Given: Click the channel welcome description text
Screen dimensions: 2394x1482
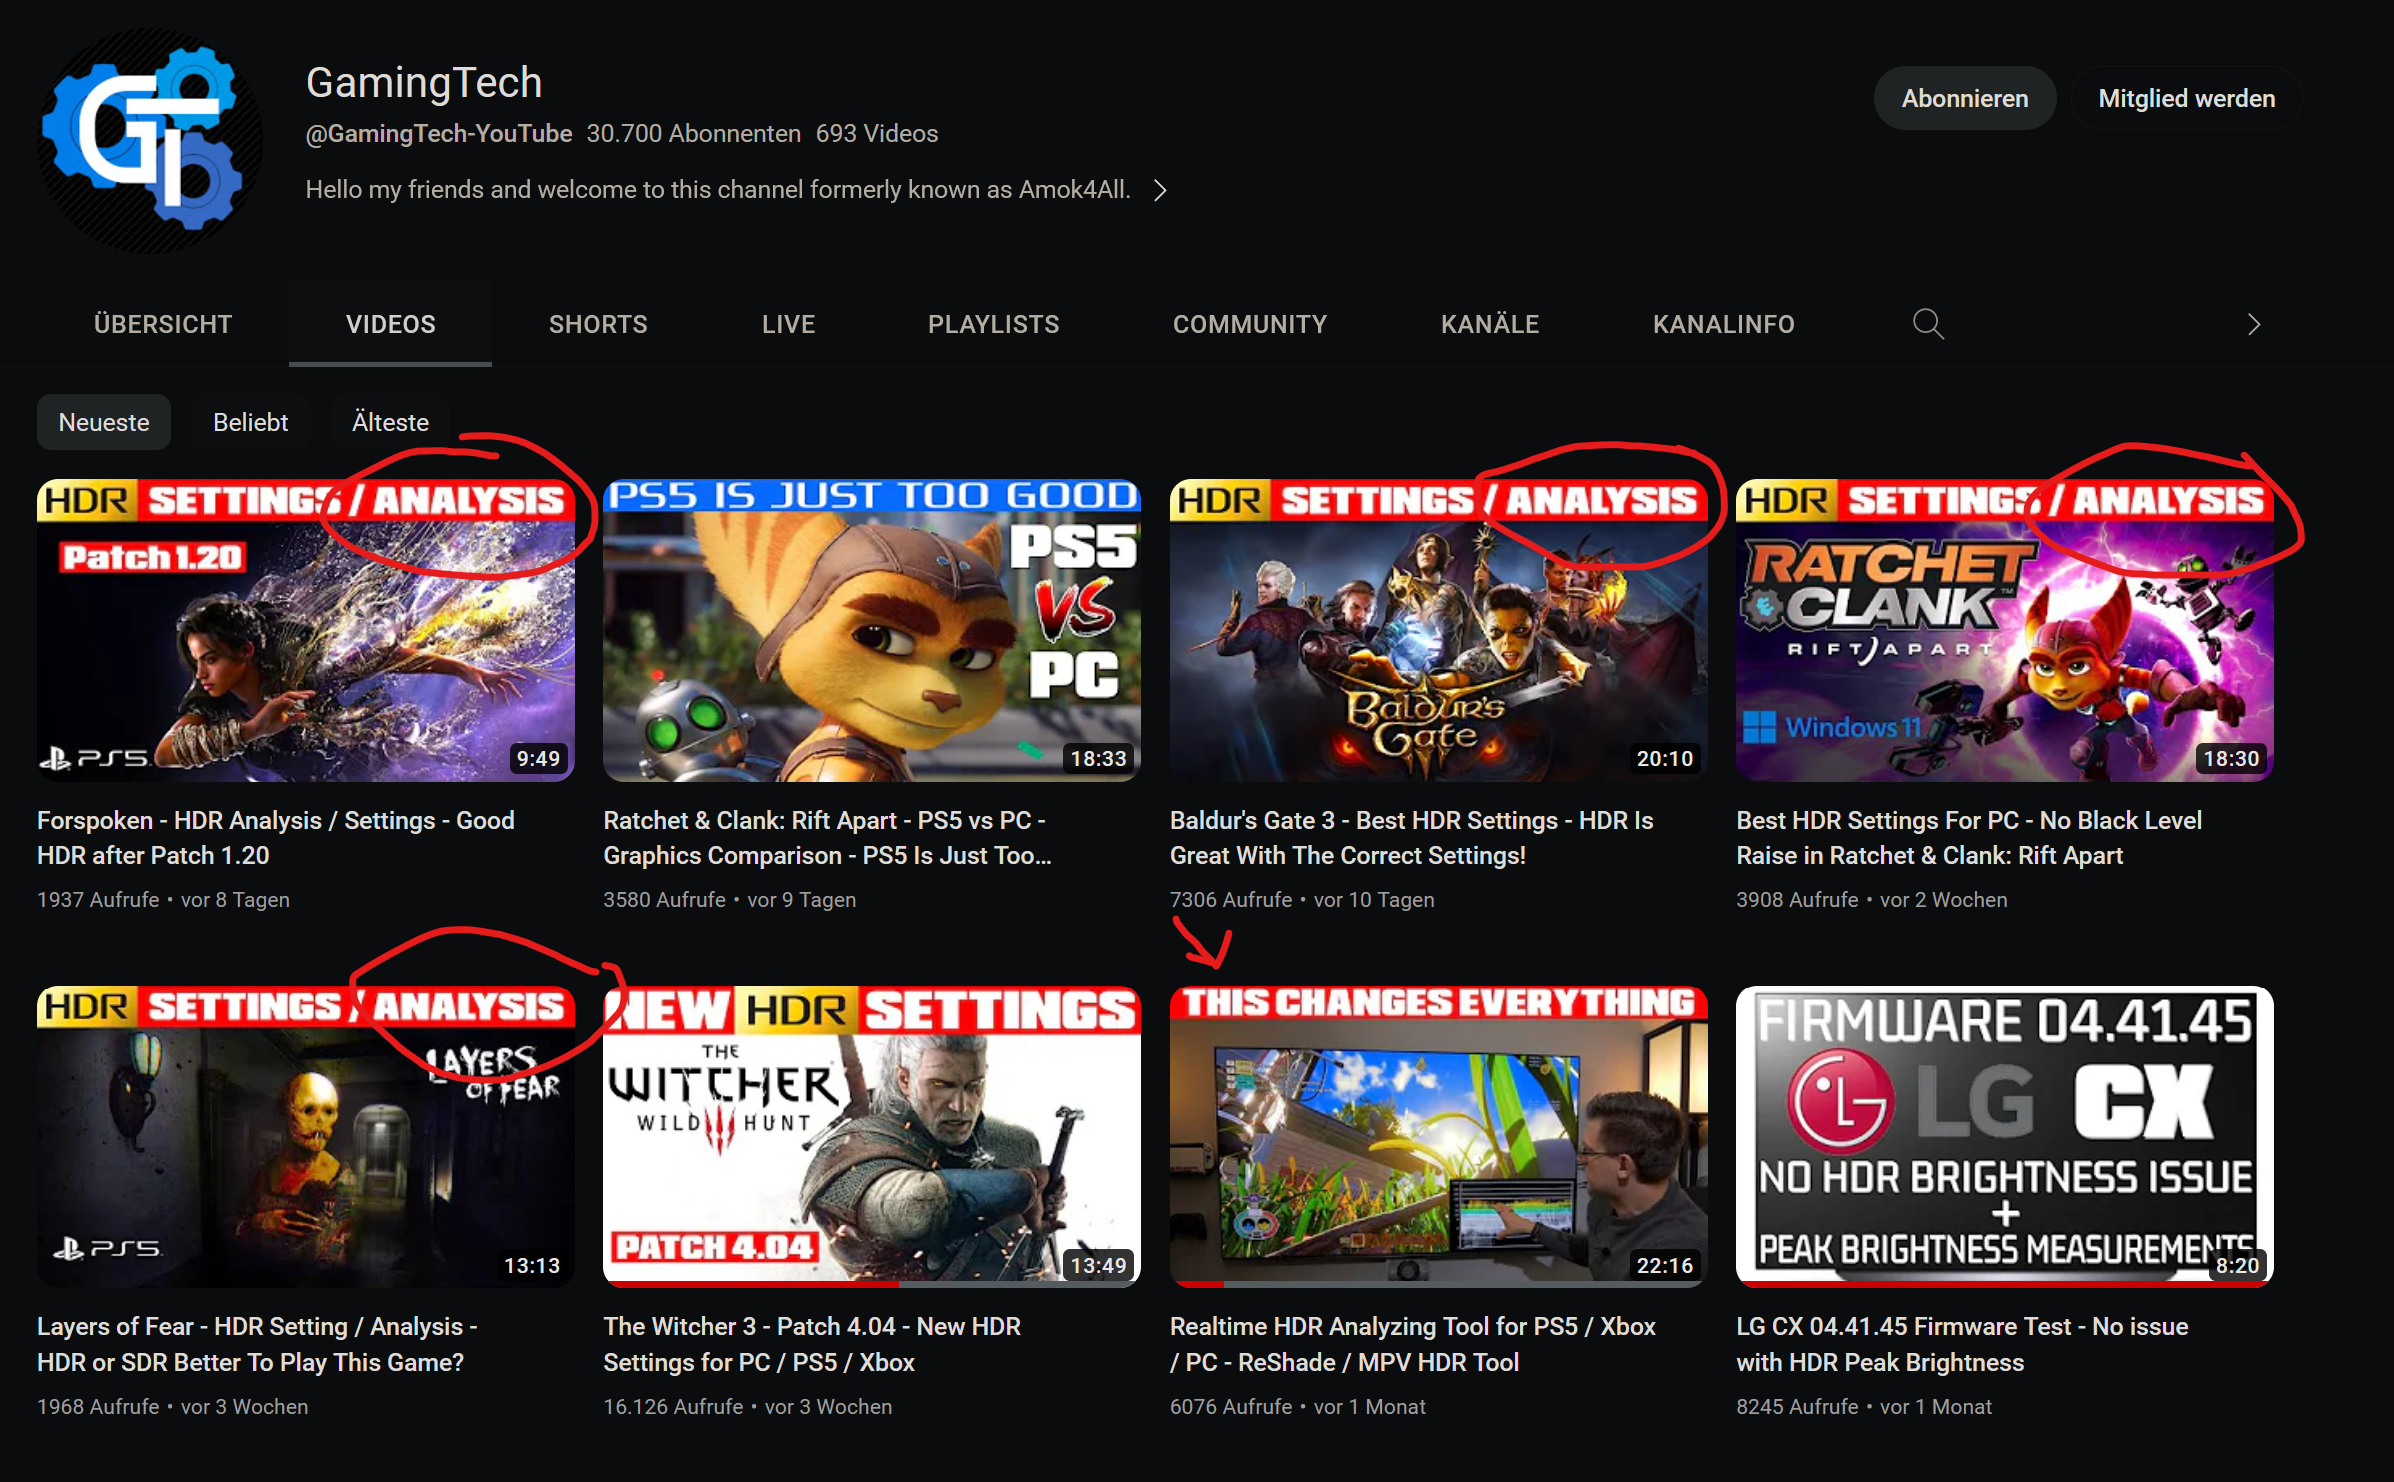Looking at the screenshot, I should click(x=718, y=190).
